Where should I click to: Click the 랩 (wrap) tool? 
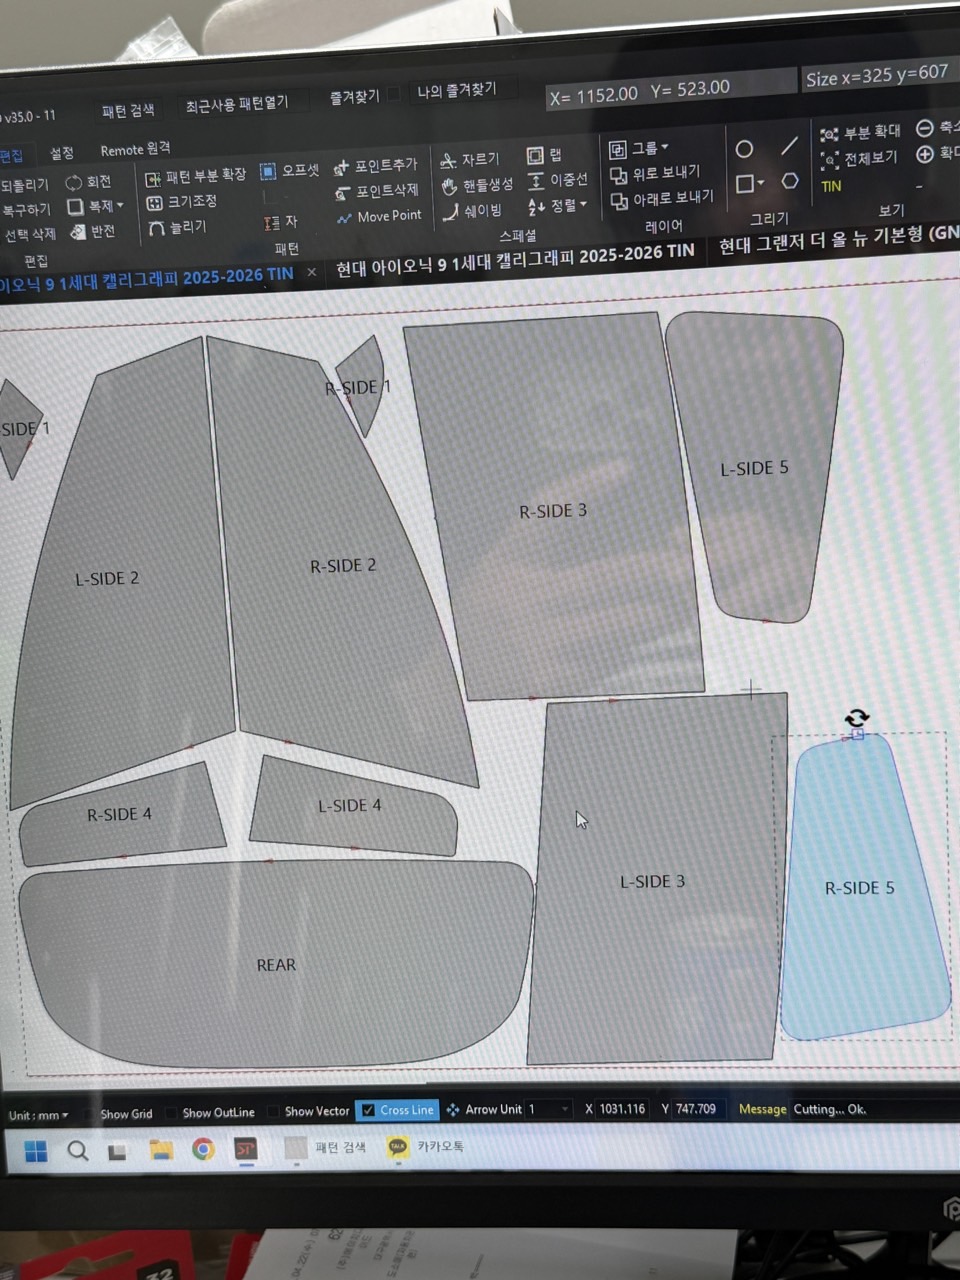(544, 155)
